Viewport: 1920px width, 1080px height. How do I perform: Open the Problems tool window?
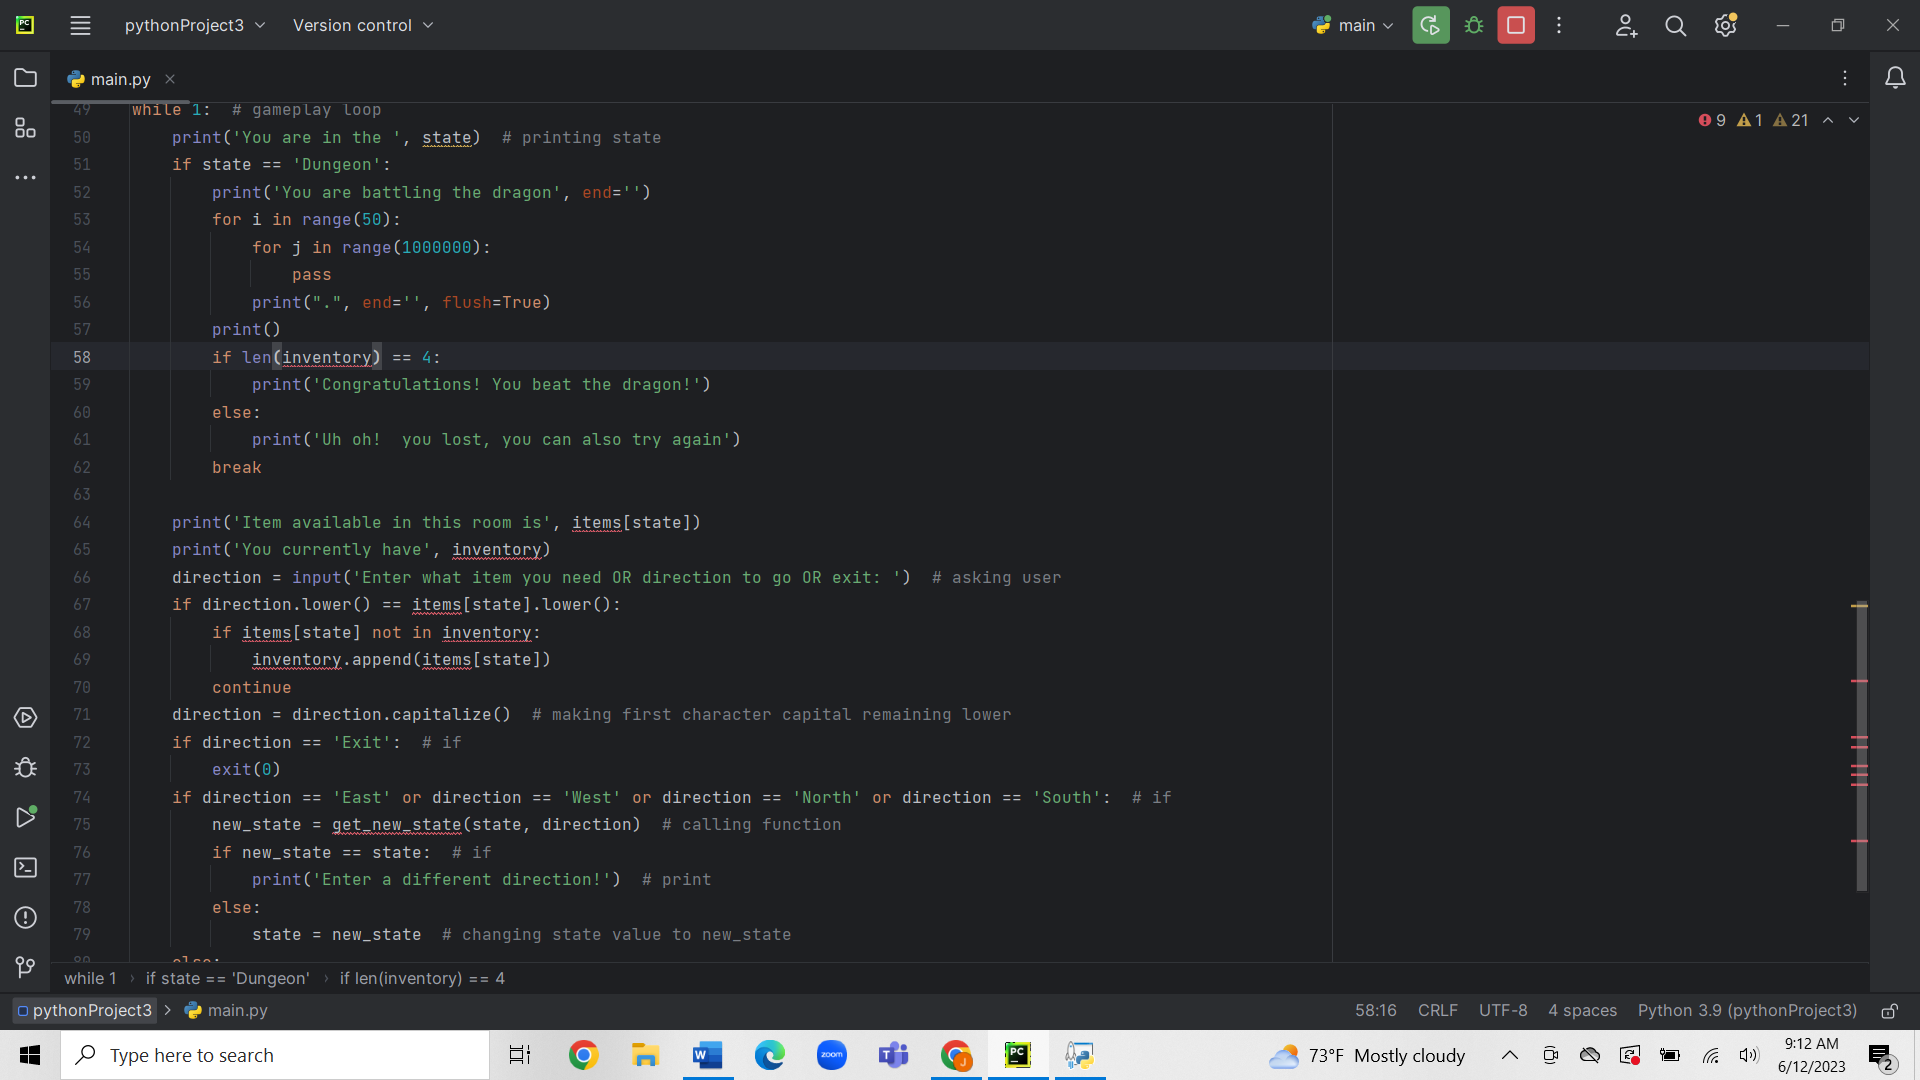(x=26, y=918)
